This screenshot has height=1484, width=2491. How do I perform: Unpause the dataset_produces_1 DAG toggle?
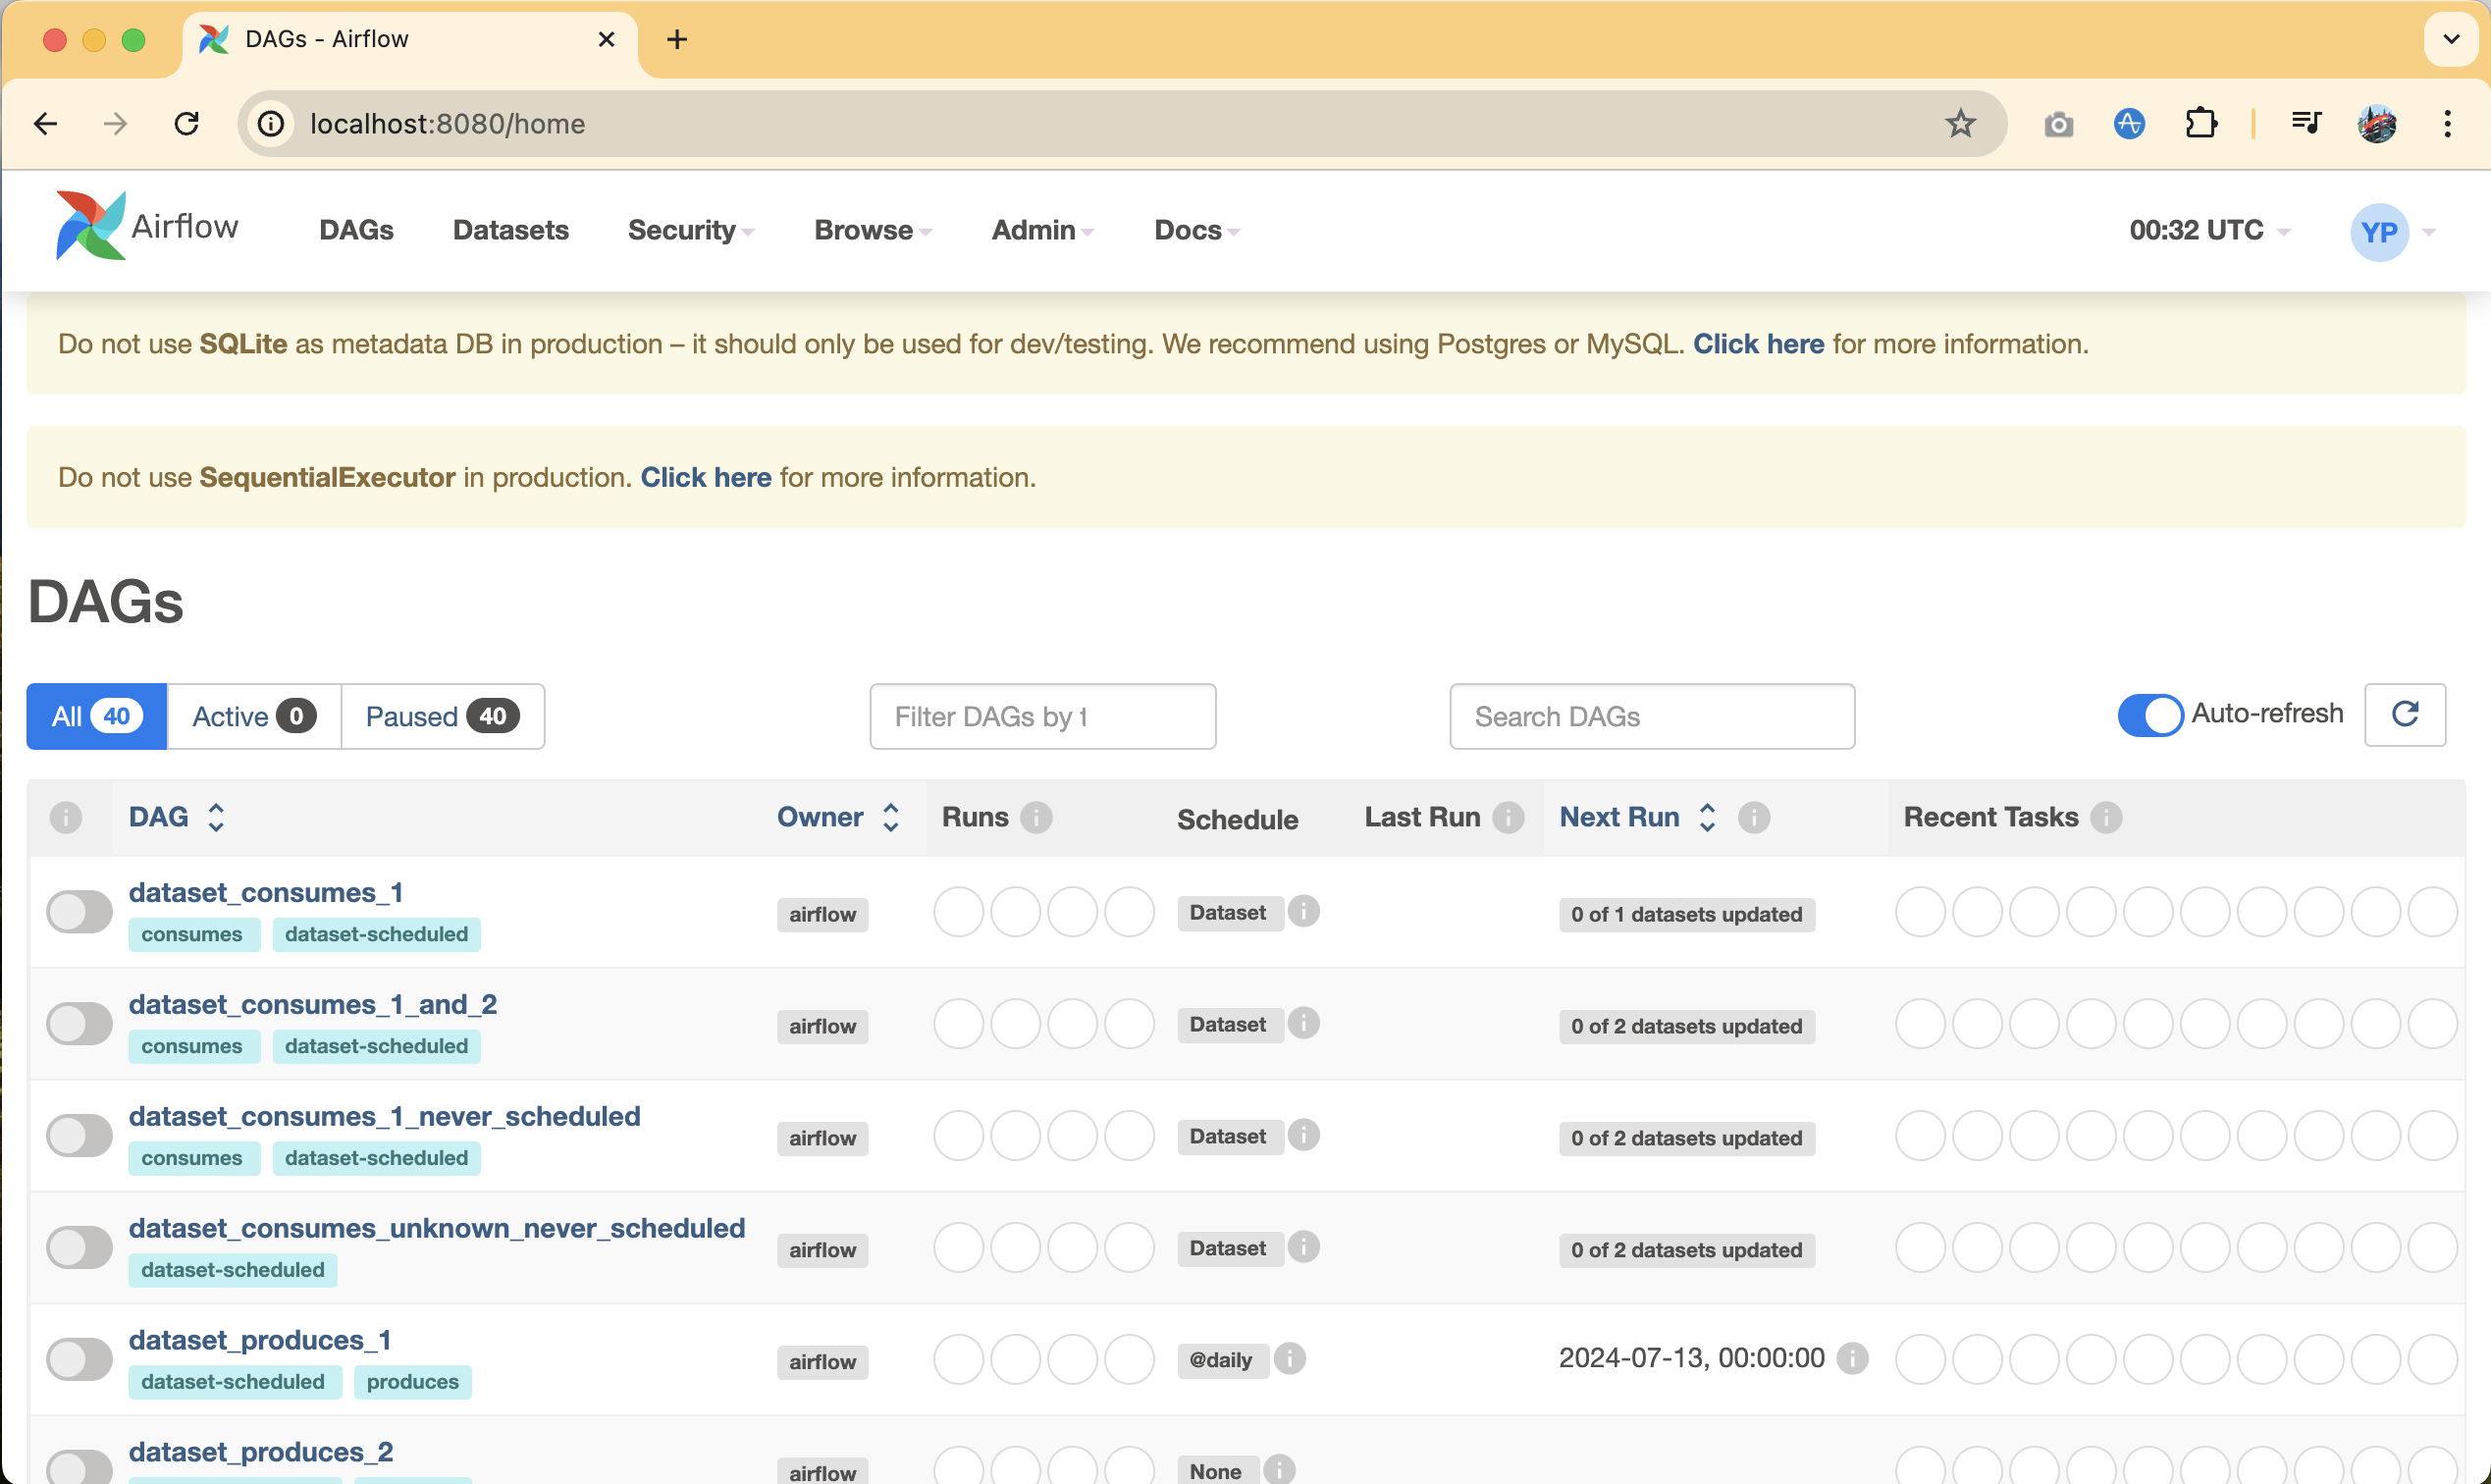(x=79, y=1358)
